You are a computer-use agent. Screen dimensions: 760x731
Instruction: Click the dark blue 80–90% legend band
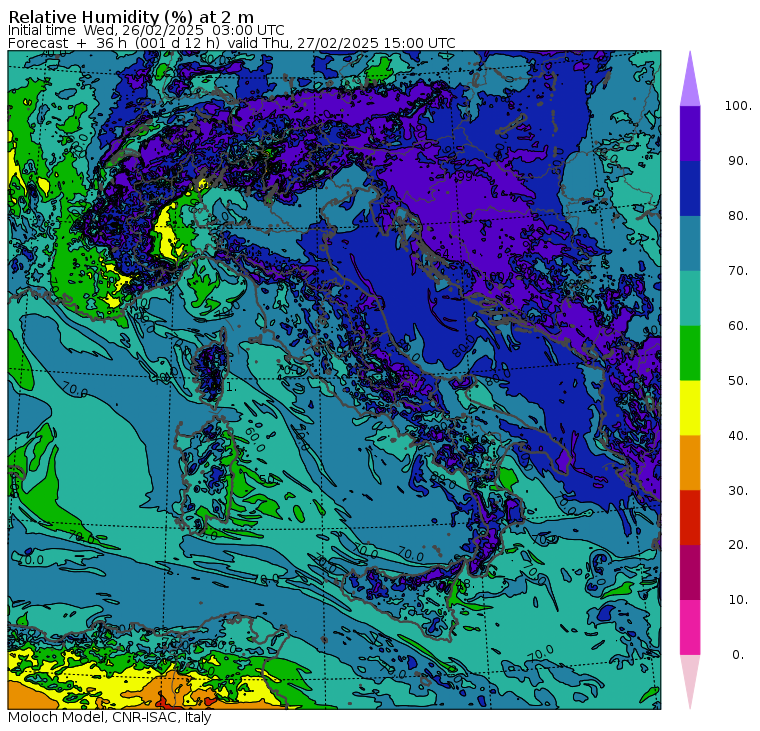pos(690,188)
